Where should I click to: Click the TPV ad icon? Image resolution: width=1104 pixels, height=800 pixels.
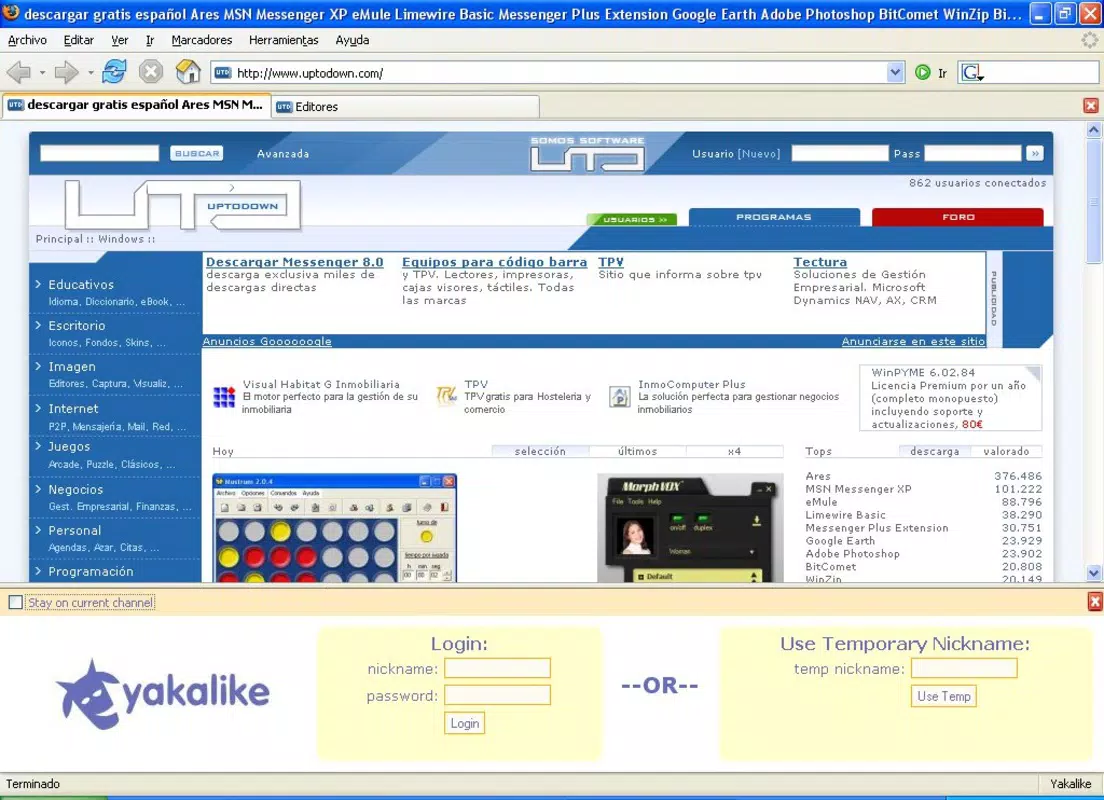click(x=446, y=396)
